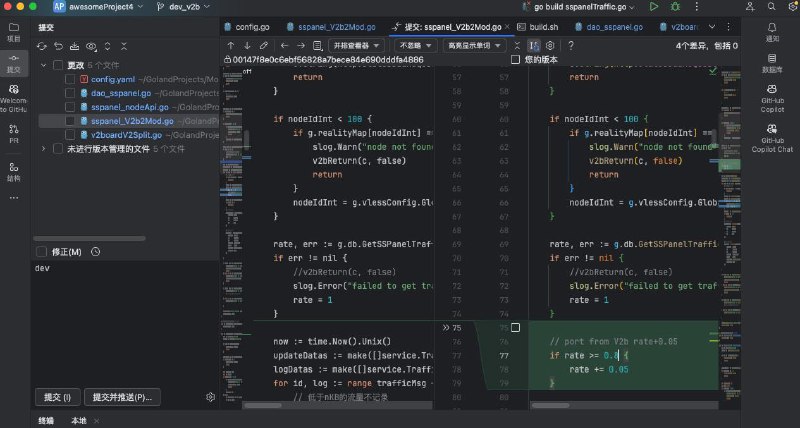This screenshot has height=428, width=800.
Task: Open the dev_v2b branch dropdown
Action: pos(183,7)
